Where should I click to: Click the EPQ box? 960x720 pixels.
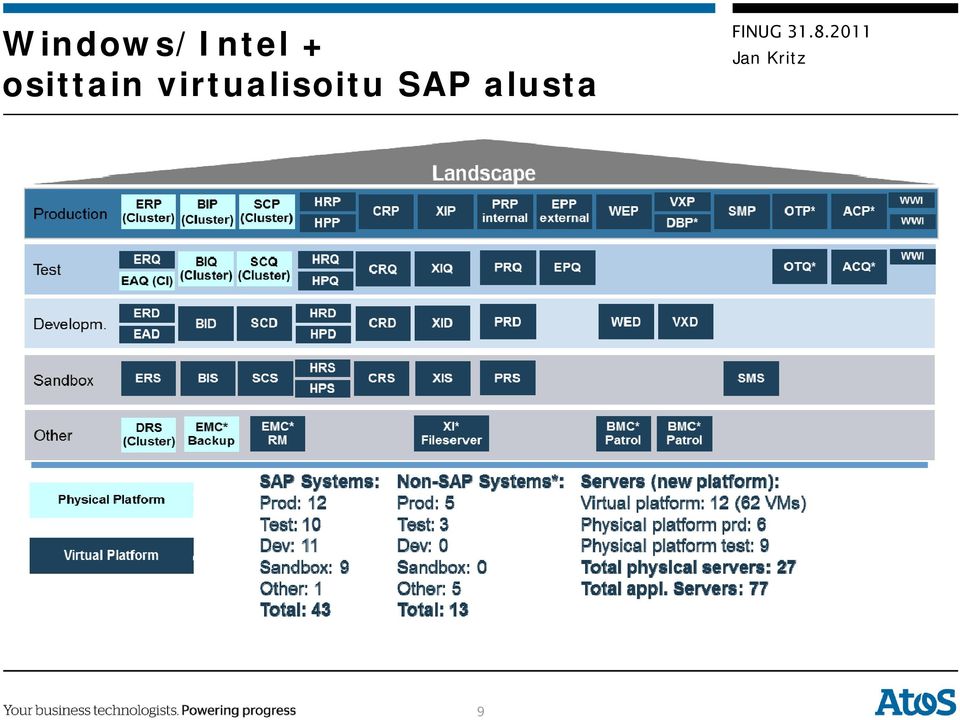tap(567, 268)
